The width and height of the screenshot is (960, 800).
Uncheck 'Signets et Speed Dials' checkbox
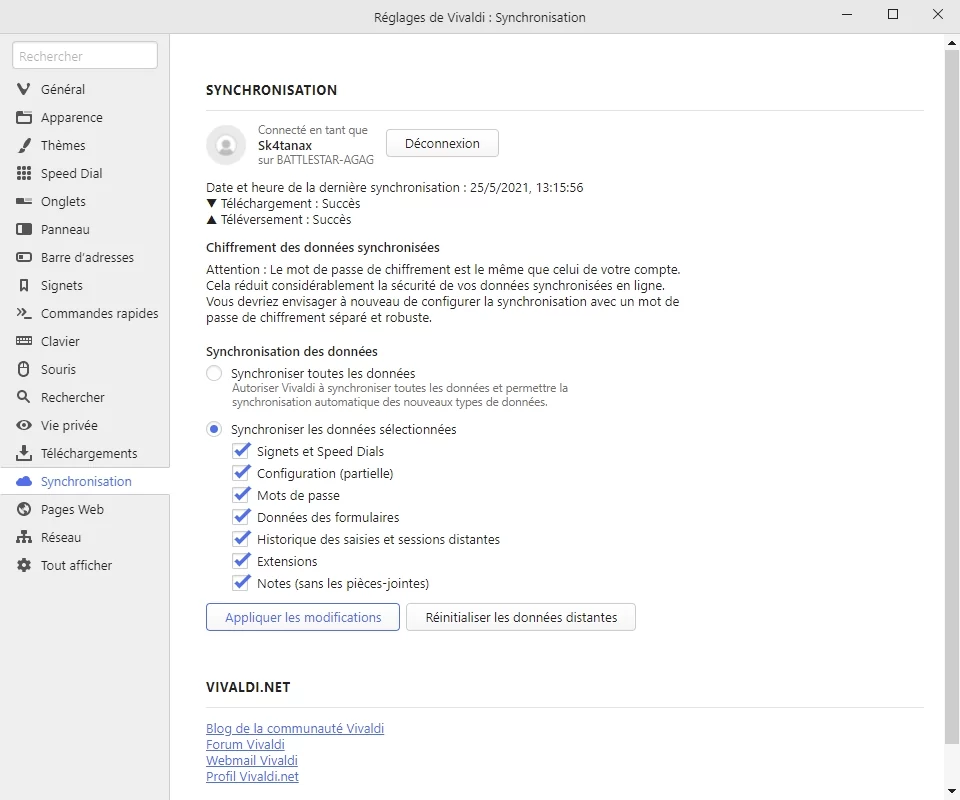click(241, 452)
